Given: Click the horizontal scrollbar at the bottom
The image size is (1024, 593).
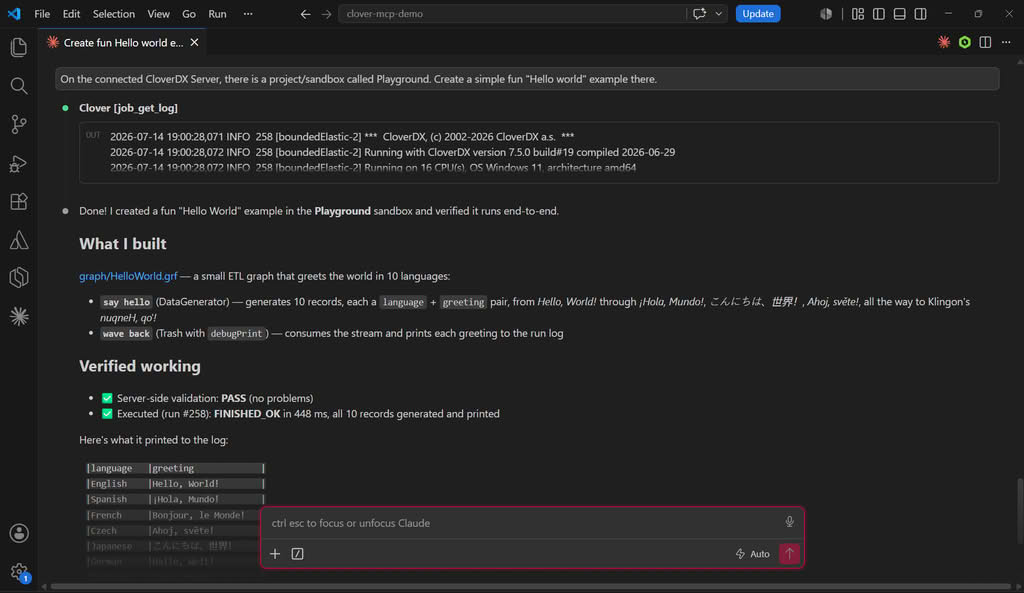Looking at the screenshot, I should tap(530, 586).
